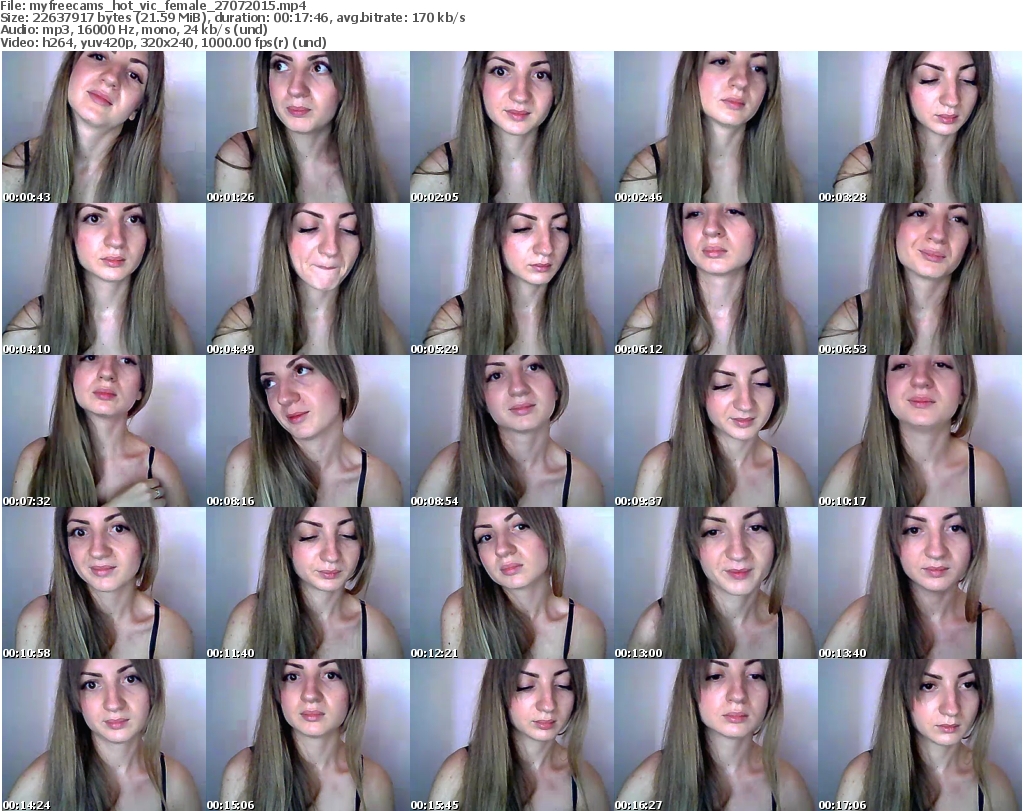This screenshot has width=1024, height=811.
Task: Select the thumbnail timestamped 00:14:24
Action: 103,735
